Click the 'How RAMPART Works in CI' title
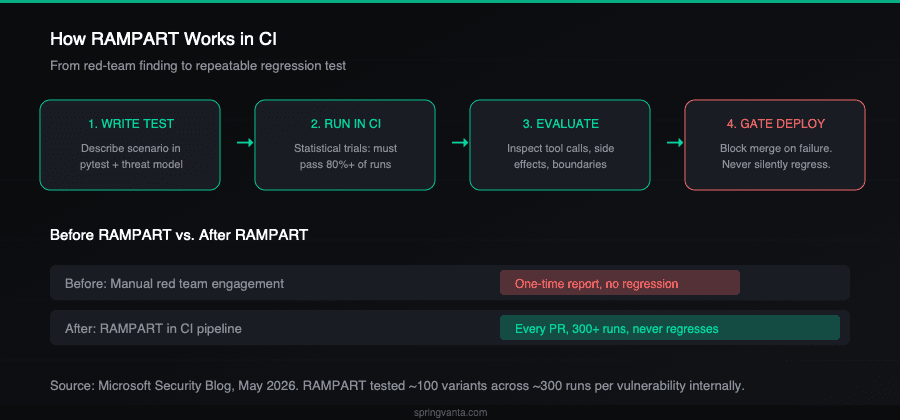Viewport: 900px width, 420px height. coord(164,39)
